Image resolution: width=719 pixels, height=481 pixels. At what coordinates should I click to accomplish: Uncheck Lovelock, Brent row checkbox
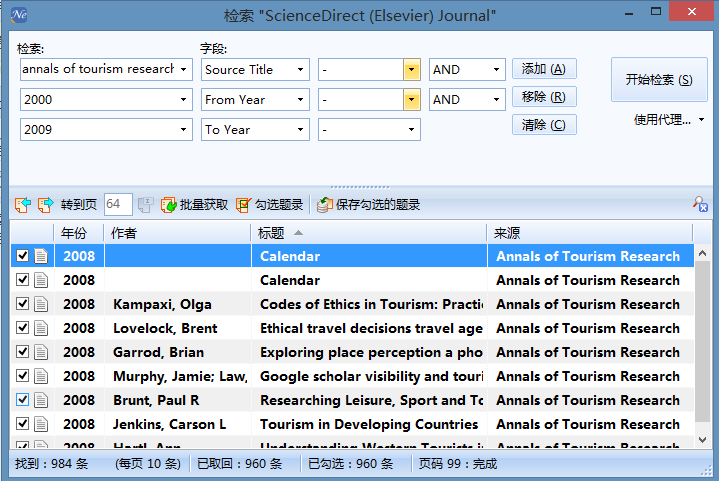pos(22,327)
